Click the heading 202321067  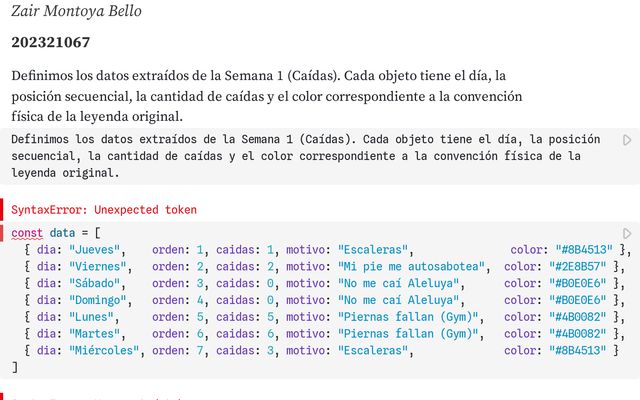point(51,42)
